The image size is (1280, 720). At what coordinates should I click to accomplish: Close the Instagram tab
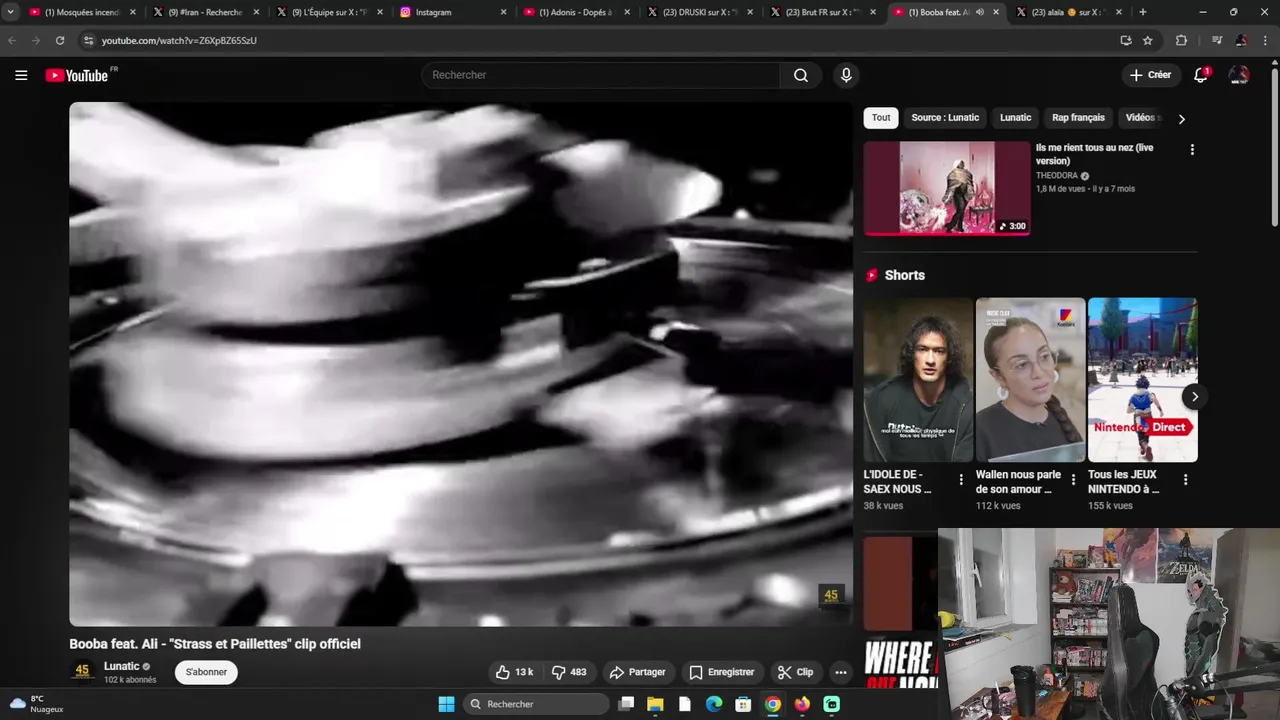point(504,12)
